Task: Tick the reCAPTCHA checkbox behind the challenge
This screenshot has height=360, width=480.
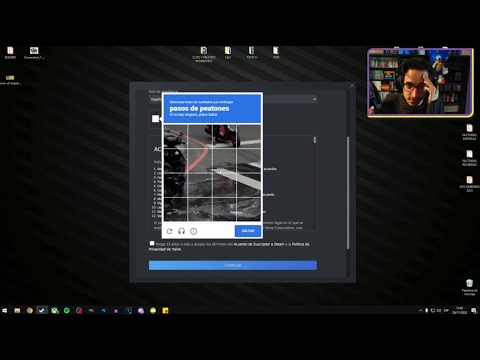Action: 155,119
